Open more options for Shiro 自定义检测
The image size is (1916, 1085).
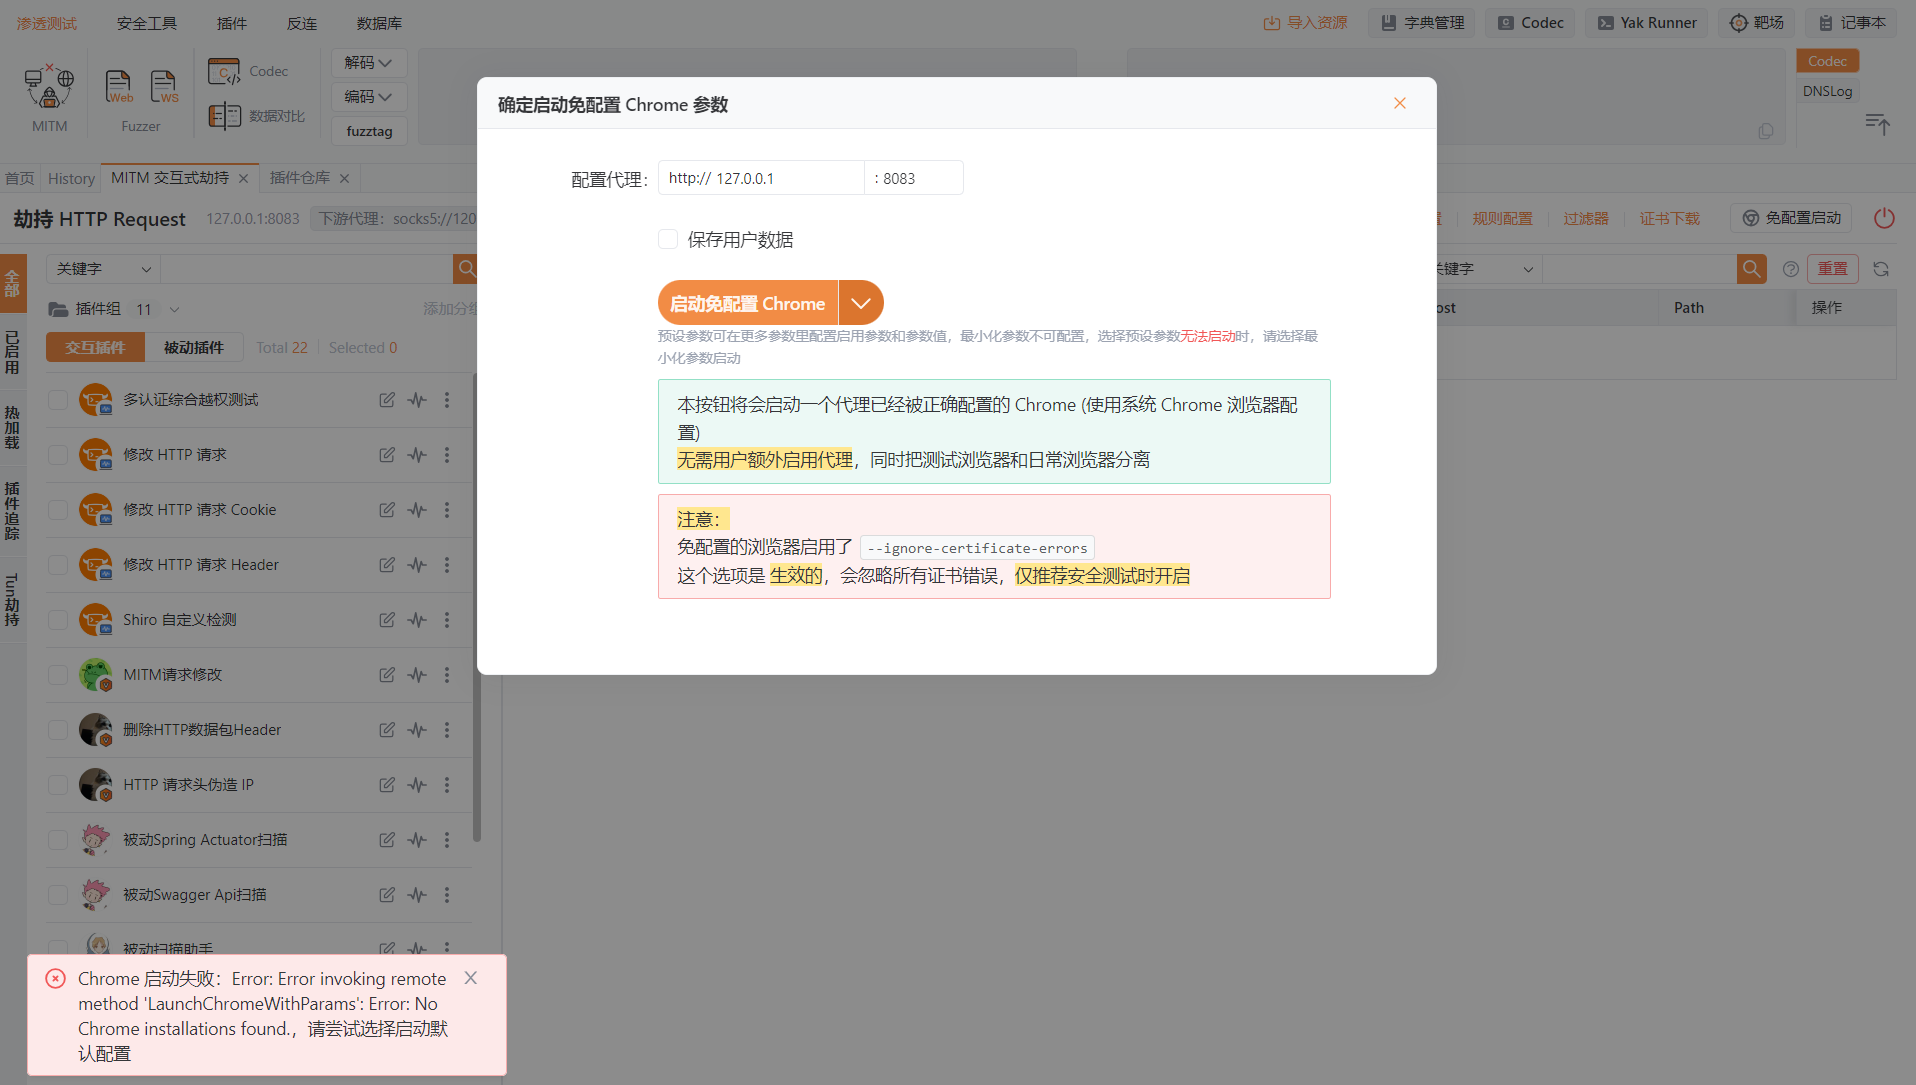tap(447, 620)
